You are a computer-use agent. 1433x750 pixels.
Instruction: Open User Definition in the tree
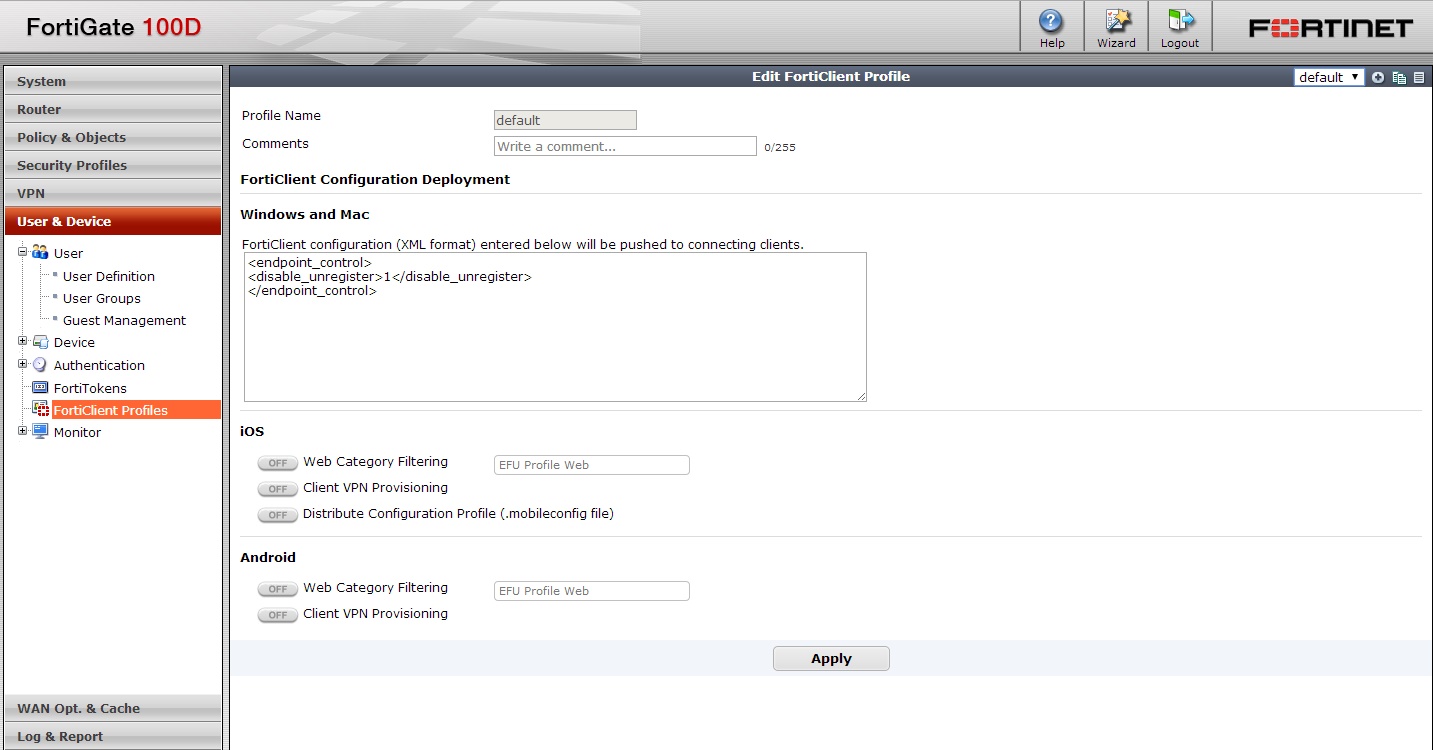(109, 276)
